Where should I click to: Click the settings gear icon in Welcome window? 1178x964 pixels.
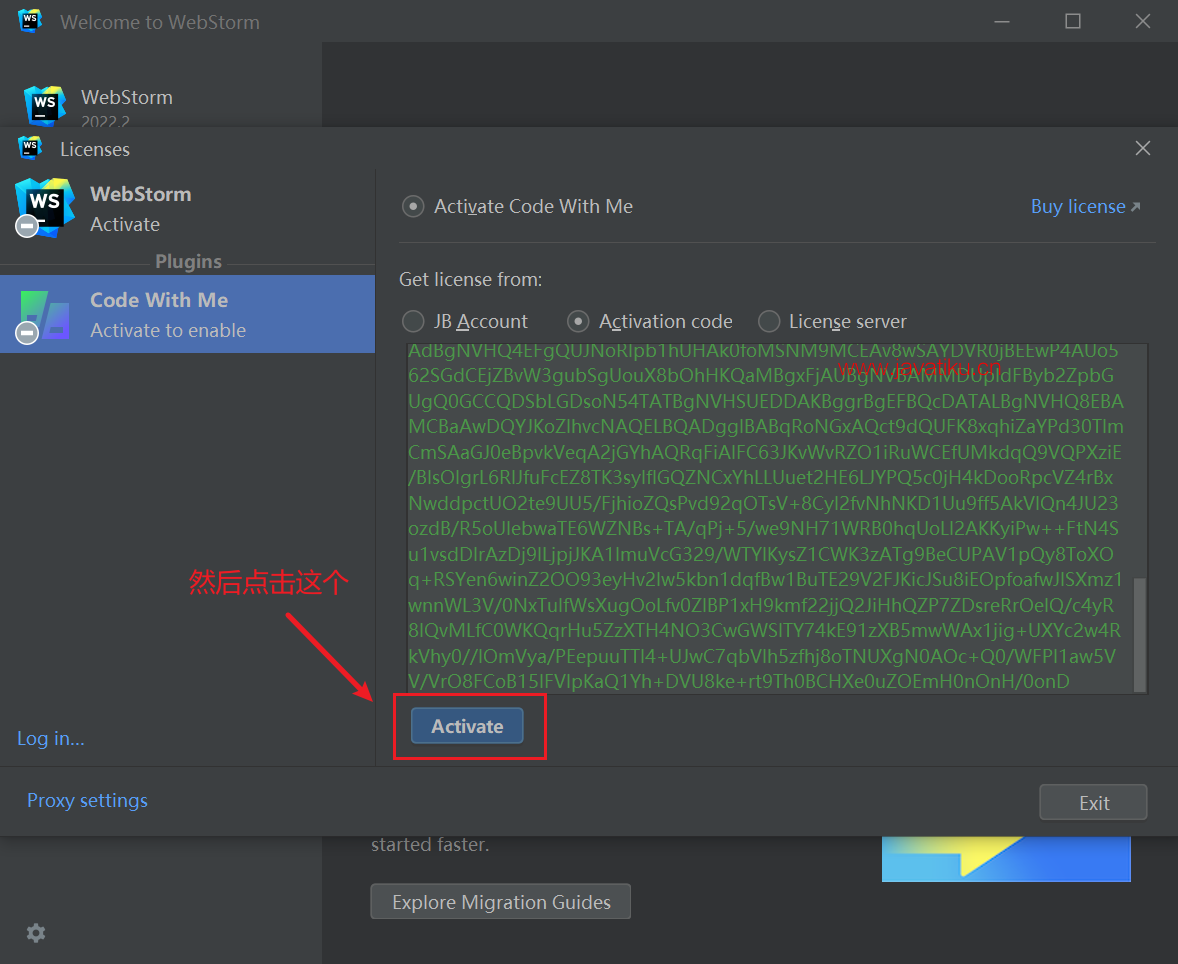36,933
